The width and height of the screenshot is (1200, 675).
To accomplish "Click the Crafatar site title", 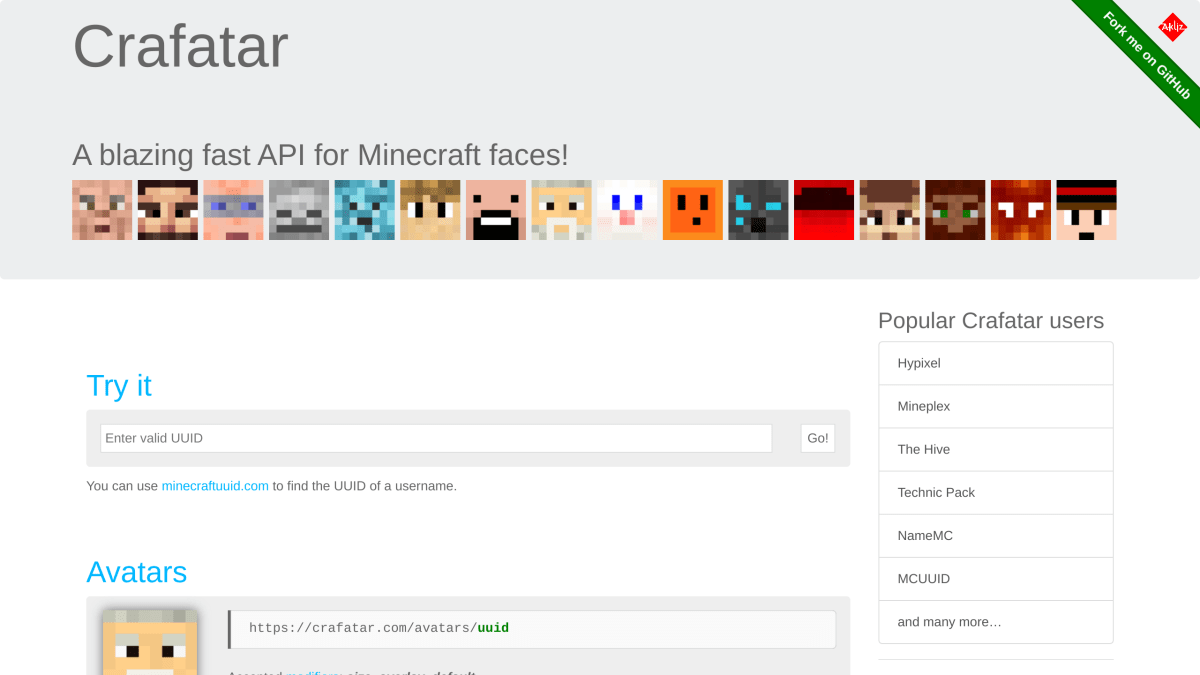I will point(181,46).
